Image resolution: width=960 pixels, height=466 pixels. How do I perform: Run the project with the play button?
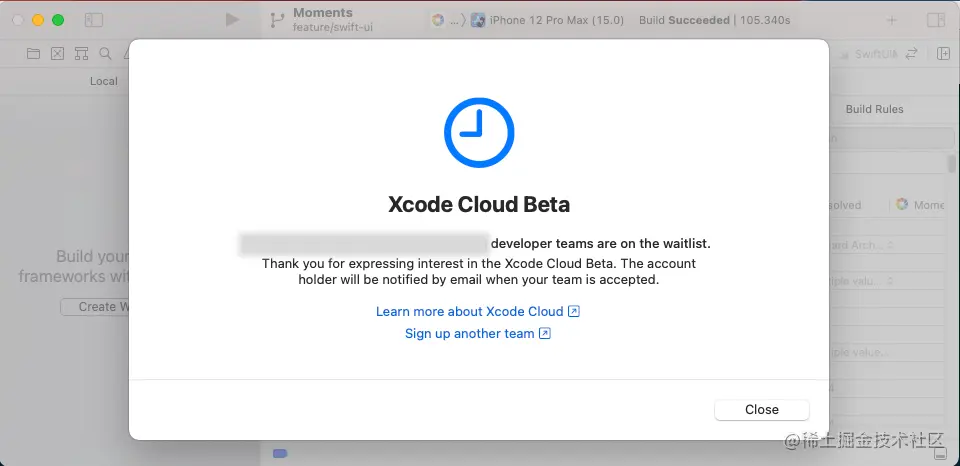[232, 20]
